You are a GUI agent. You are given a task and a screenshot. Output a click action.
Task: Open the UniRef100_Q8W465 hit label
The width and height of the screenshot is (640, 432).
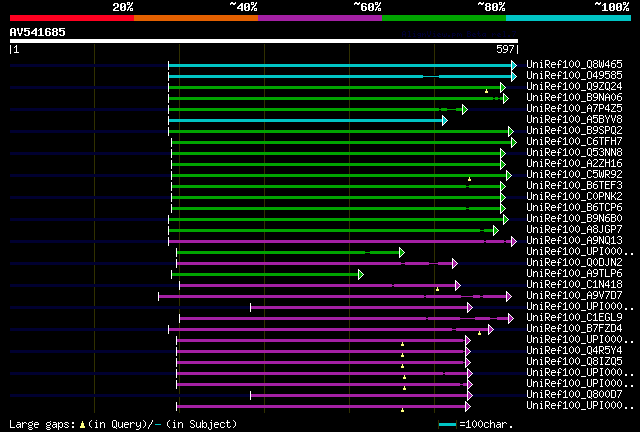coord(574,65)
